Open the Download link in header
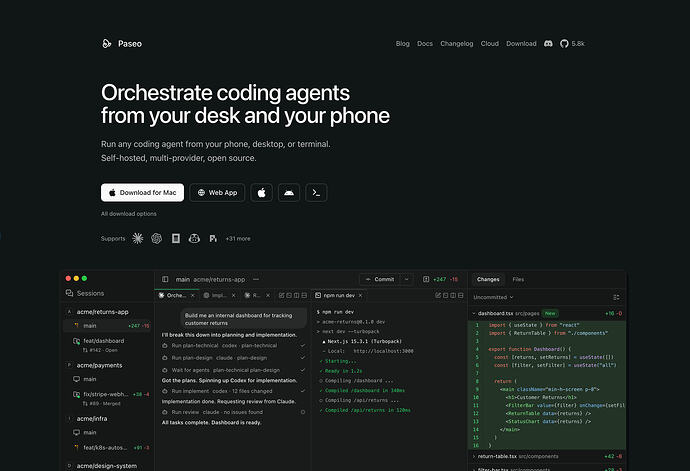The width and height of the screenshot is (690, 471). (521, 44)
